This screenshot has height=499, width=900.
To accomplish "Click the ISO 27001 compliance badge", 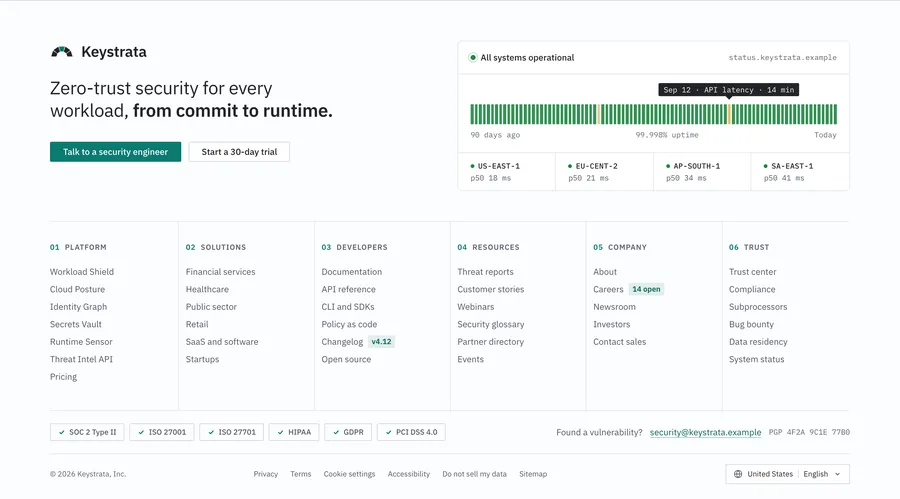I will pos(162,432).
